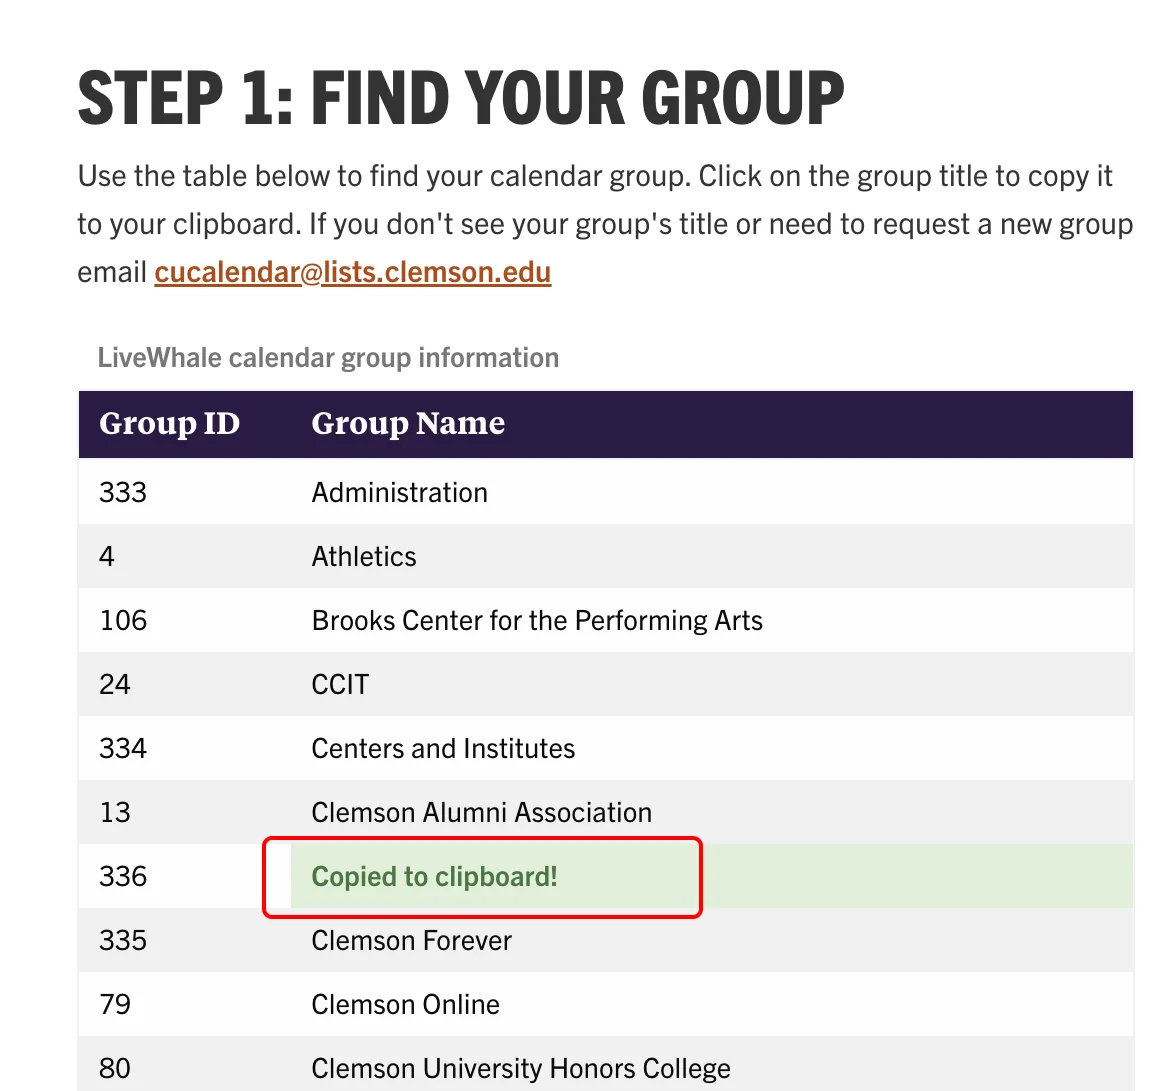Click the Copied to clipboard! cell

[712, 876]
